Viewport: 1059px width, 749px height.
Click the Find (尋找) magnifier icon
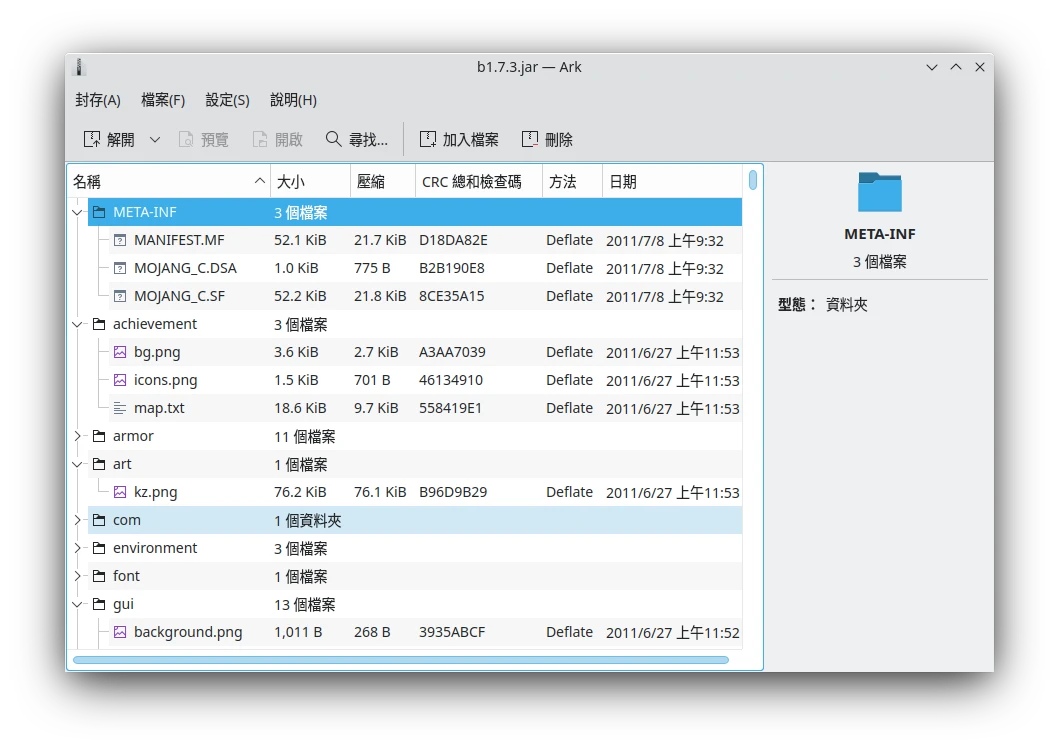(x=334, y=139)
